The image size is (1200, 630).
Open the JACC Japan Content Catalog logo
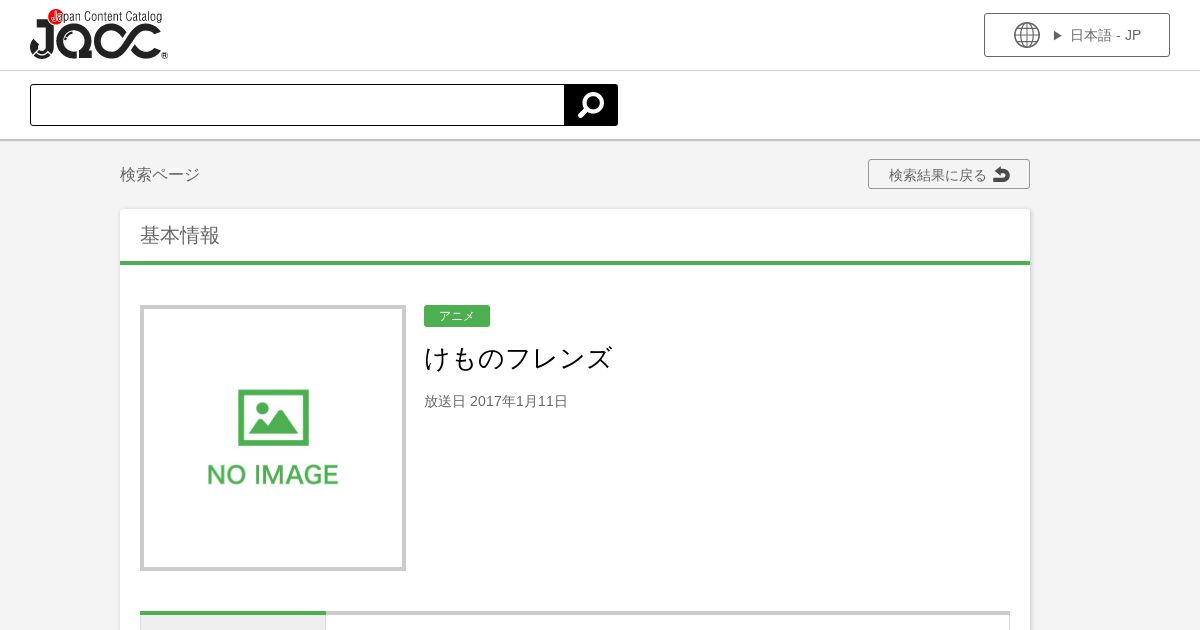99,35
